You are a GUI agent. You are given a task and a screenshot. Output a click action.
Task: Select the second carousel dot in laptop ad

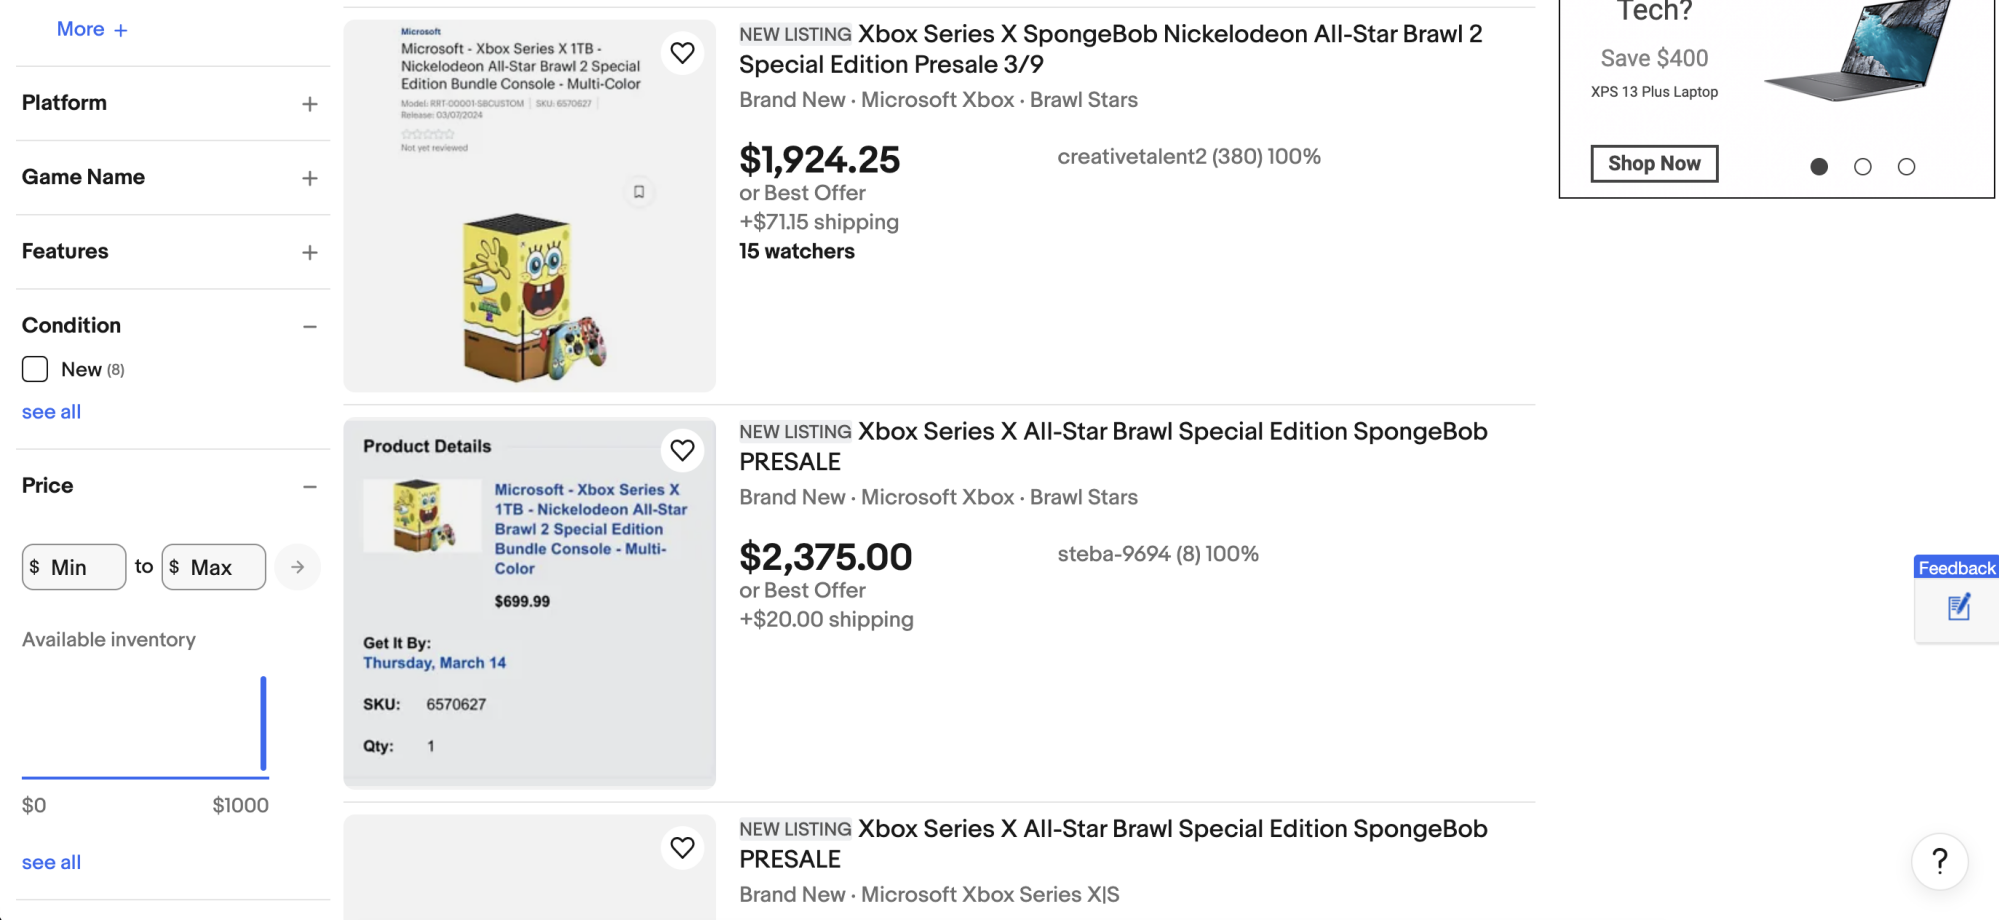pyautogui.click(x=1862, y=167)
